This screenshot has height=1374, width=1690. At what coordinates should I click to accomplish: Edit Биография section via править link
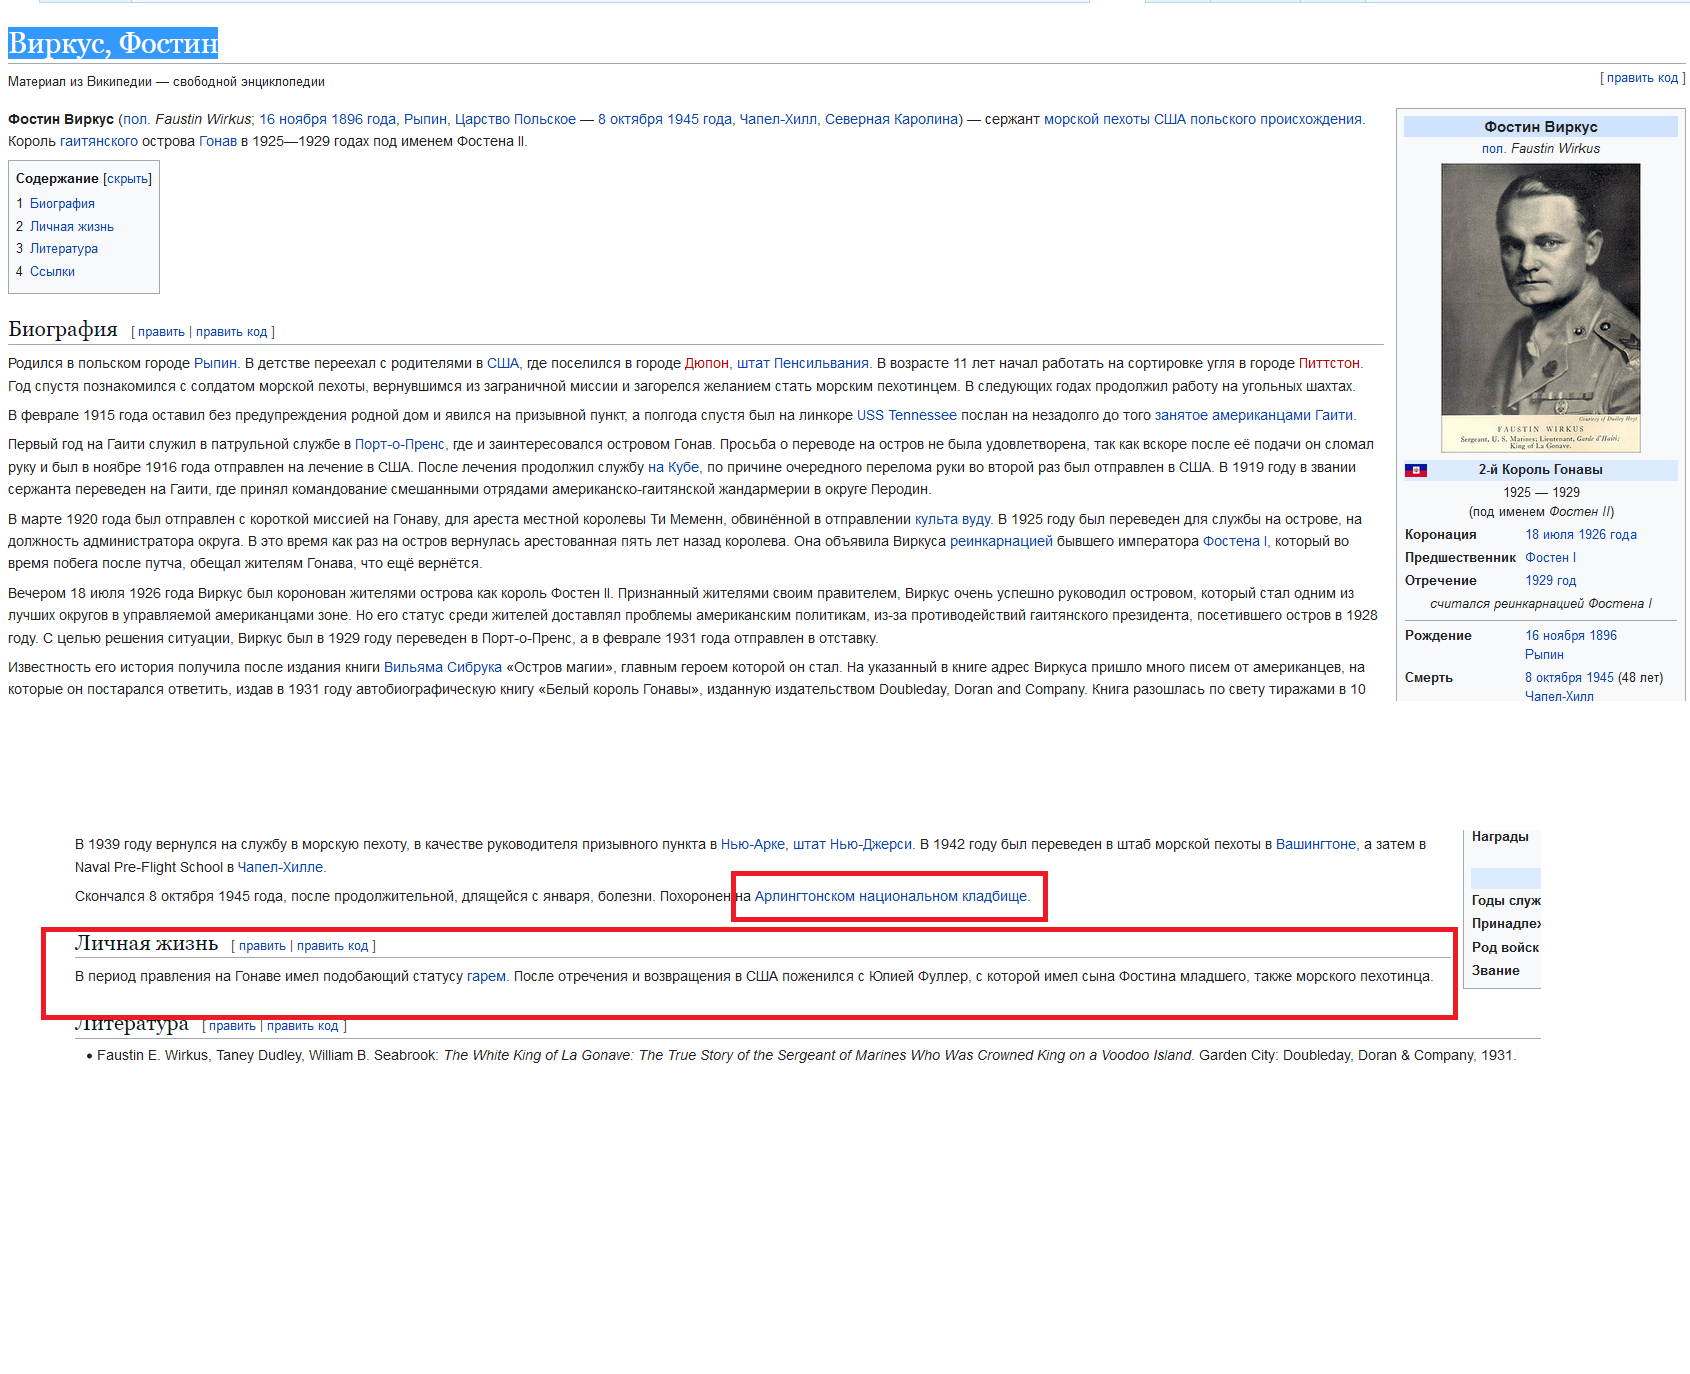pyautogui.click(x=161, y=332)
